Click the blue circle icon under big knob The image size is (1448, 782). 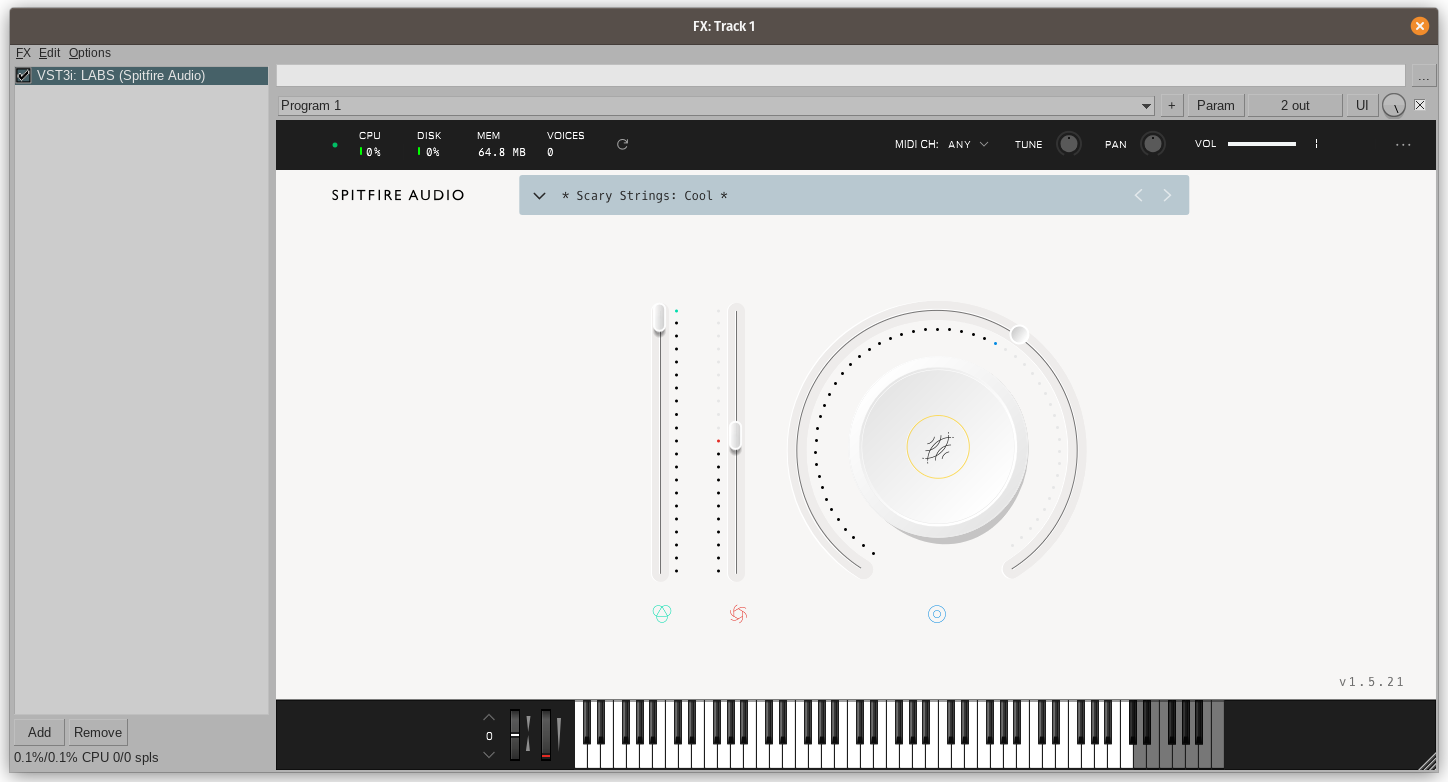tap(937, 614)
